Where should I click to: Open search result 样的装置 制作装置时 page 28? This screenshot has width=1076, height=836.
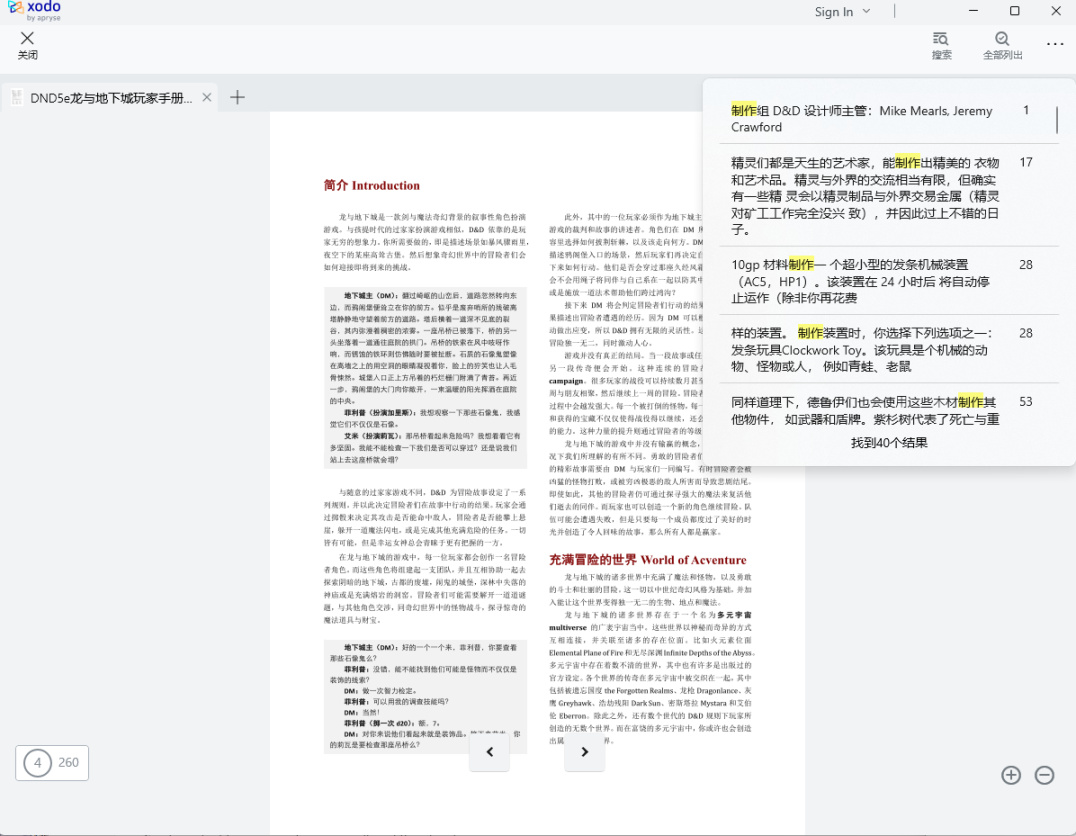pos(888,349)
